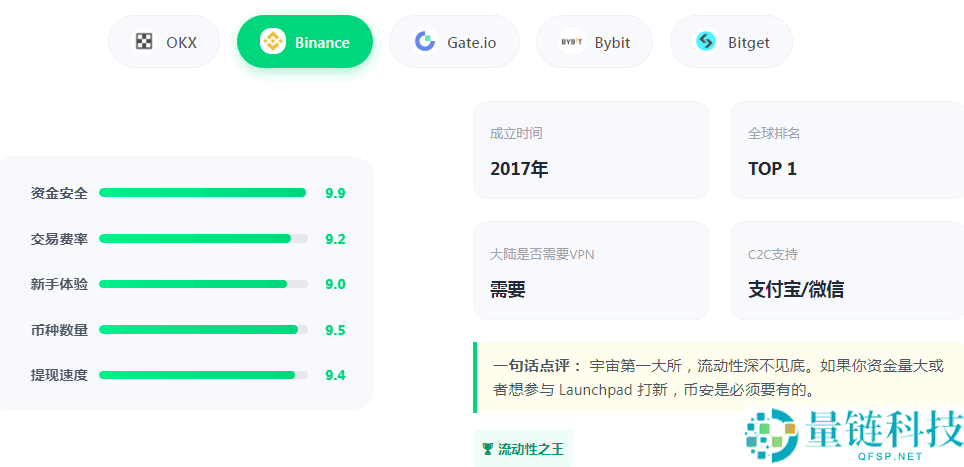Viewport: 964px width, 467px height.
Task: Click the 流动性之王 tag badge
Action: pos(523,449)
